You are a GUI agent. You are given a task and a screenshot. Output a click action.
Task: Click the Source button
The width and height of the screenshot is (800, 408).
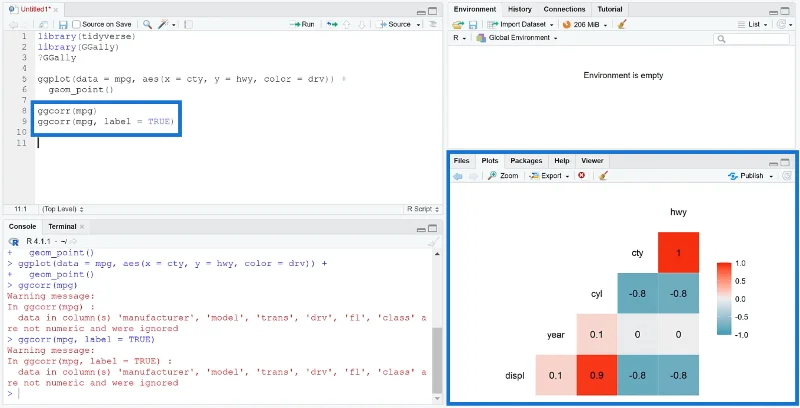394,24
